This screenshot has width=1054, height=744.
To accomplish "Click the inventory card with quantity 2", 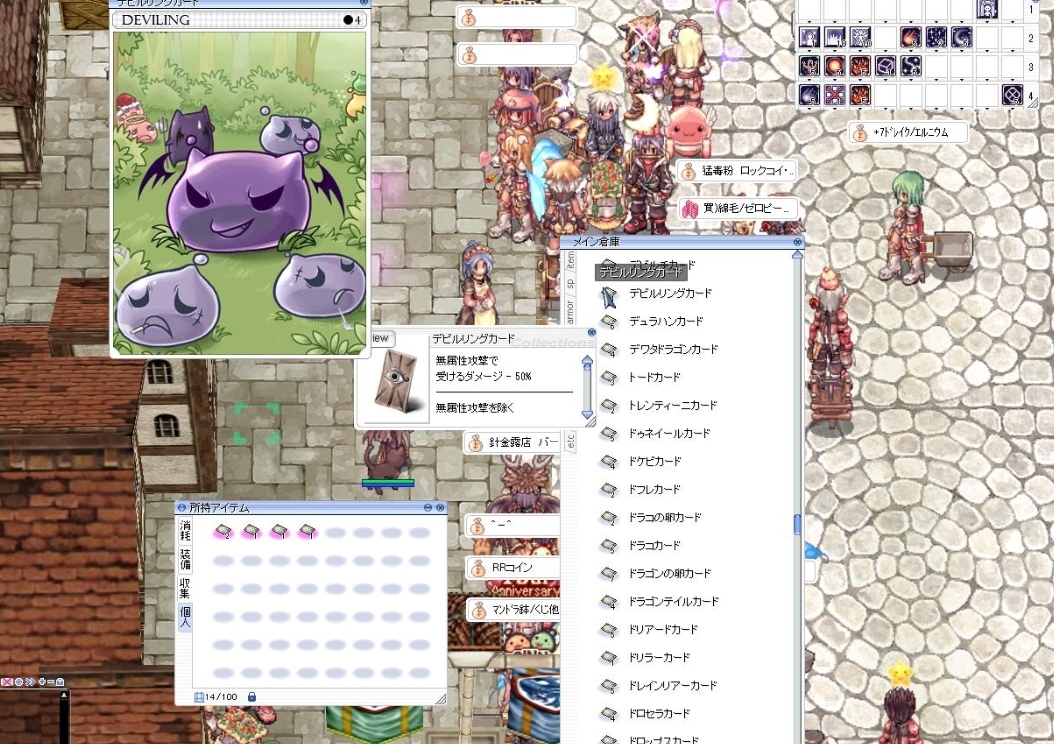I will tap(223, 532).
